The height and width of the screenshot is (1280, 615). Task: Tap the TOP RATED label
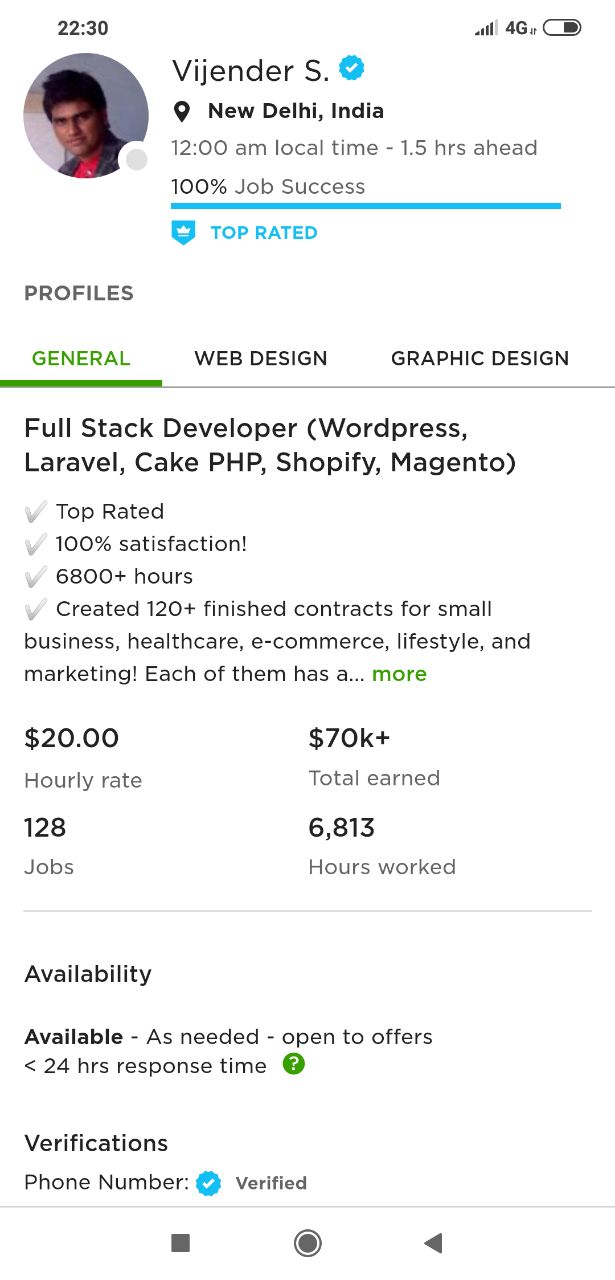click(x=264, y=233)
